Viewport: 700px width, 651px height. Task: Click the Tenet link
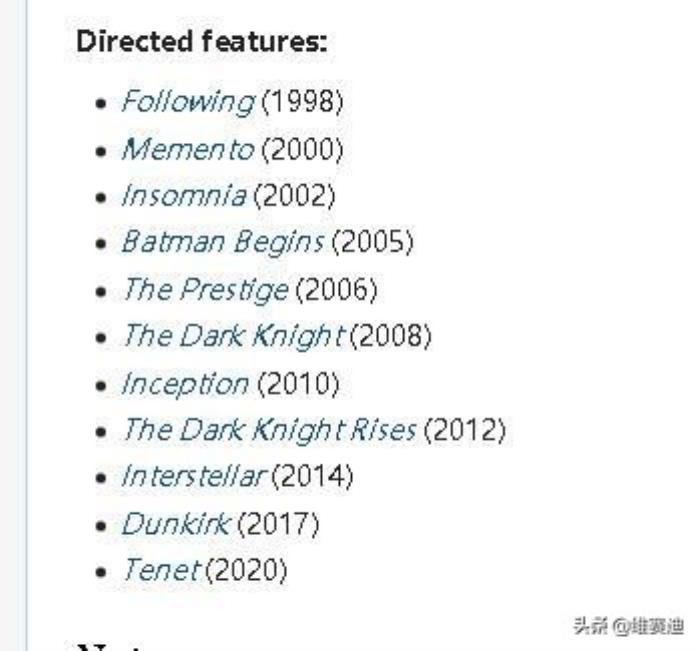[161, 571]
